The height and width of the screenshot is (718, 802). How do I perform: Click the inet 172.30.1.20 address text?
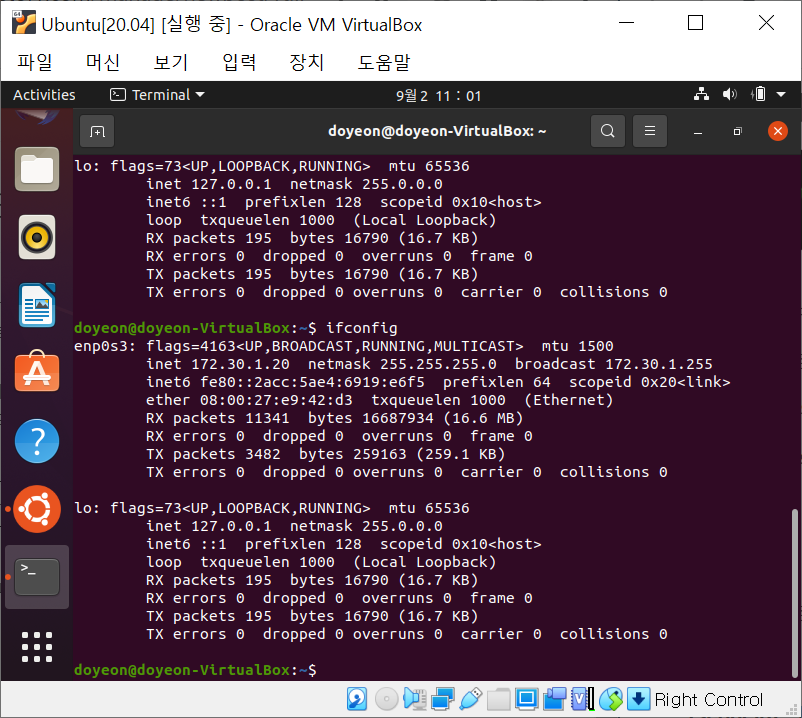tap(218, 364)
